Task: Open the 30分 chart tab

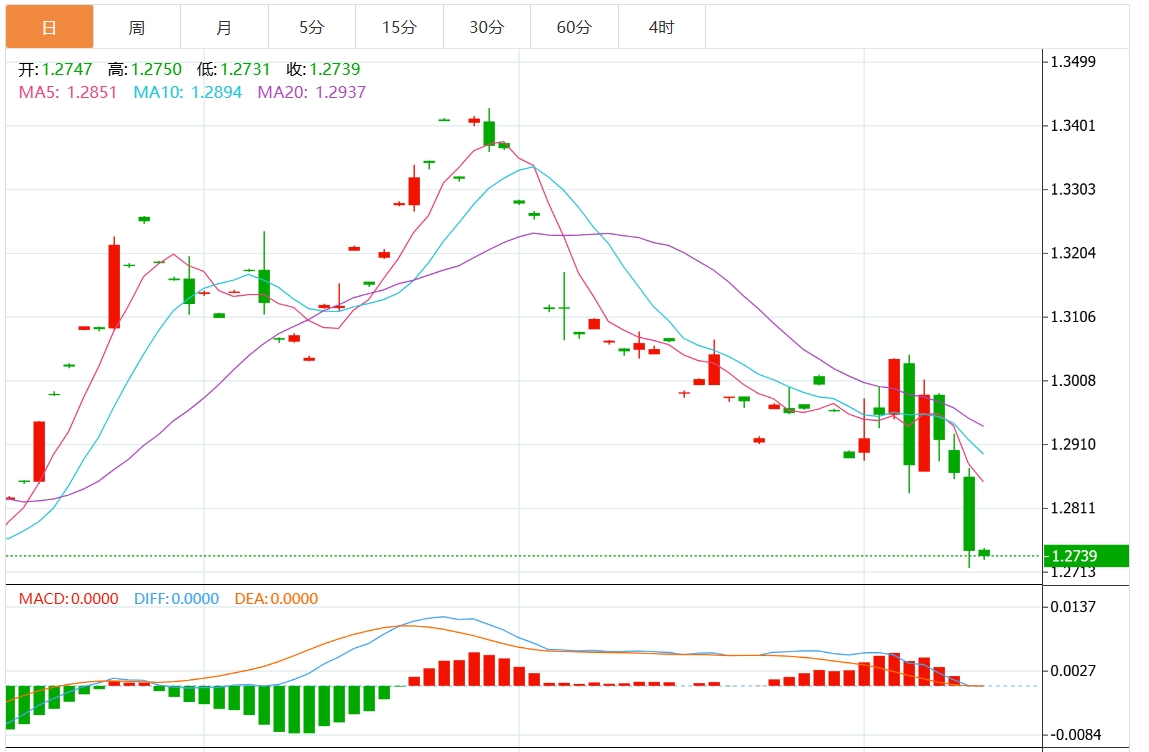Action: [x=487, y=27]
